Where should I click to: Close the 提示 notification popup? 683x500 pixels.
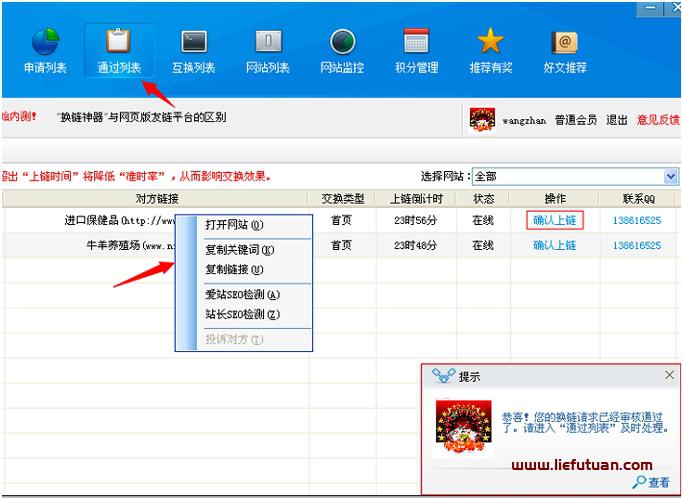(x=669, y=375)
